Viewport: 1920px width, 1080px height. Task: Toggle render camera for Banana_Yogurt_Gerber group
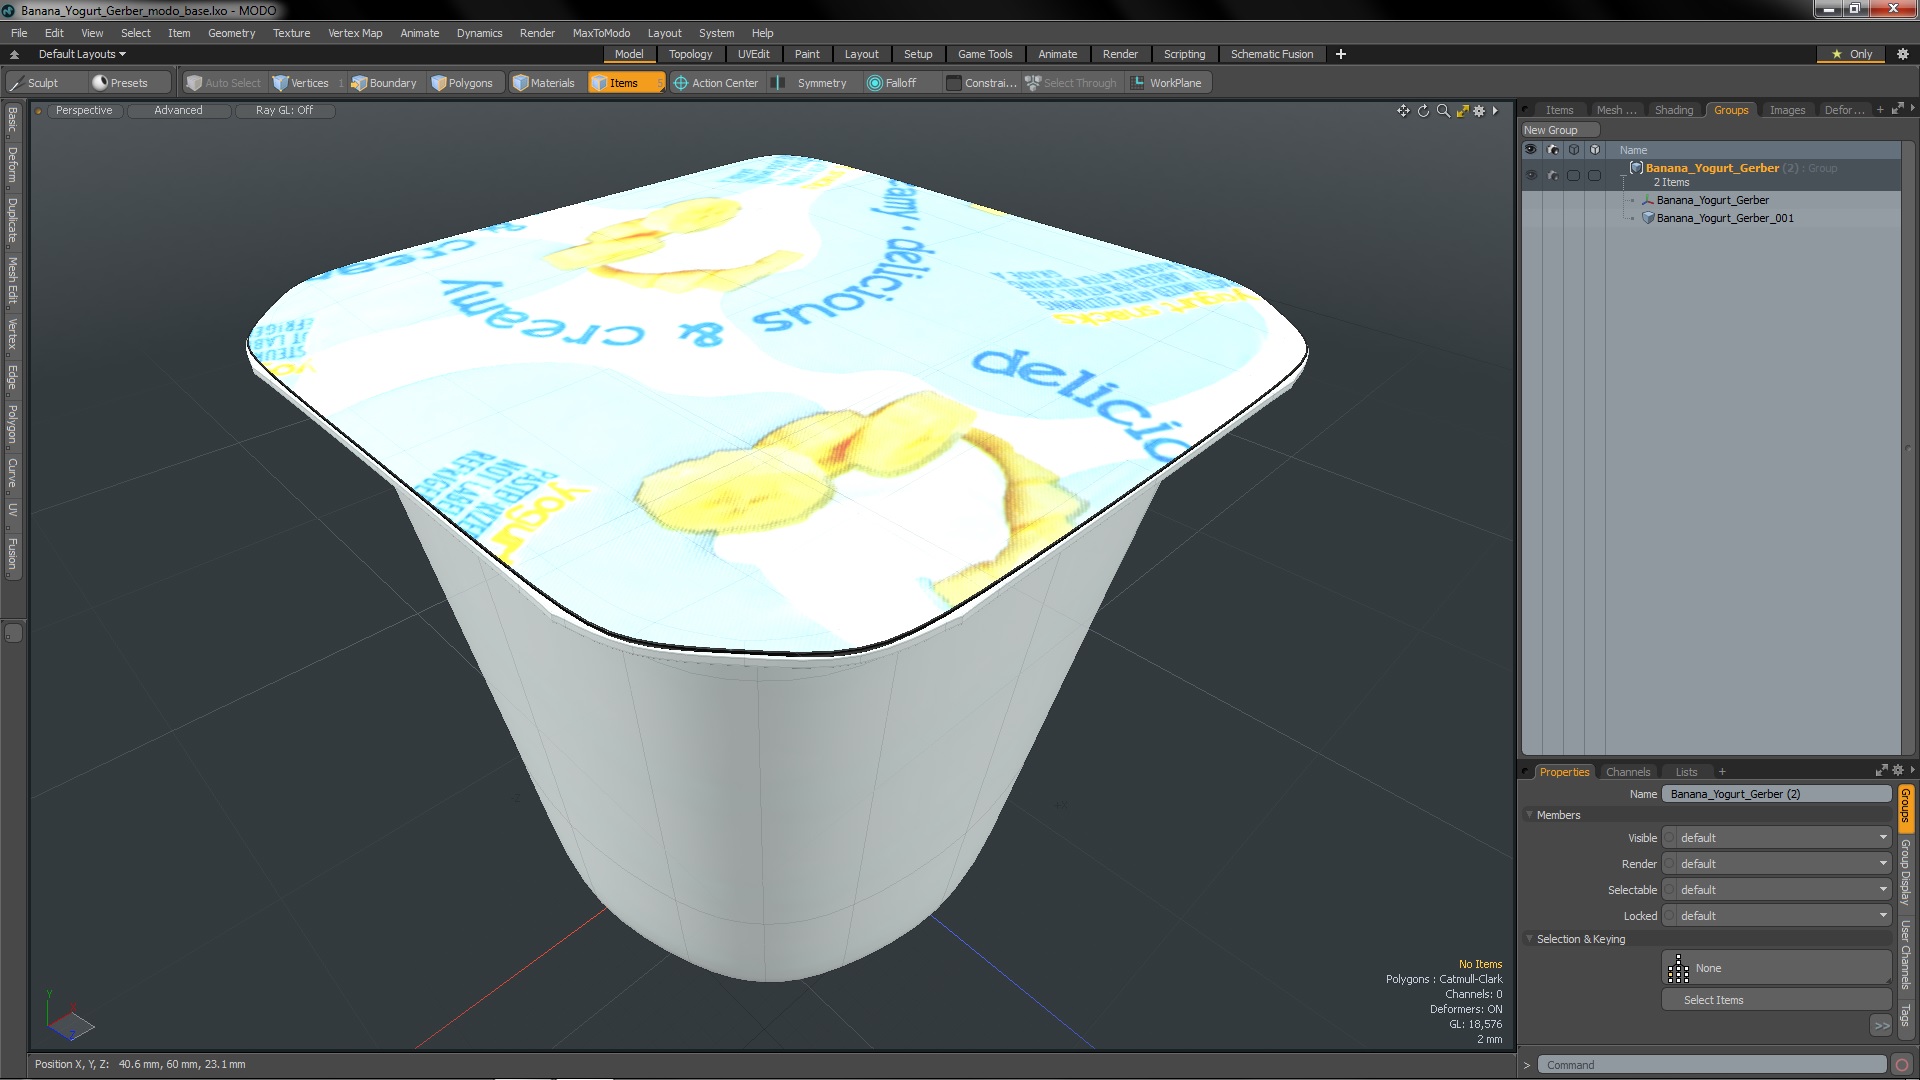point(1552,175)
